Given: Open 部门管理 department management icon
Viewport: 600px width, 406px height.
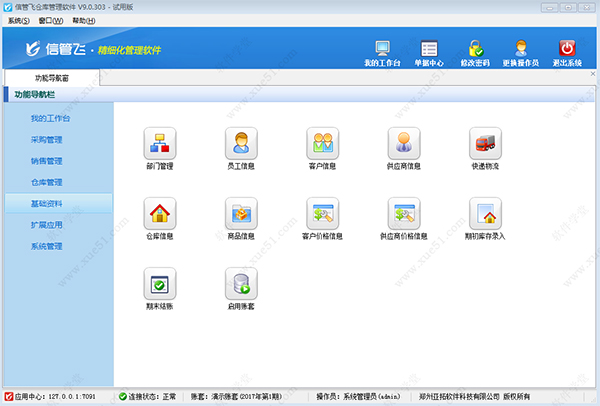Looking at the screenshot, I should click(x=160, y=143).
